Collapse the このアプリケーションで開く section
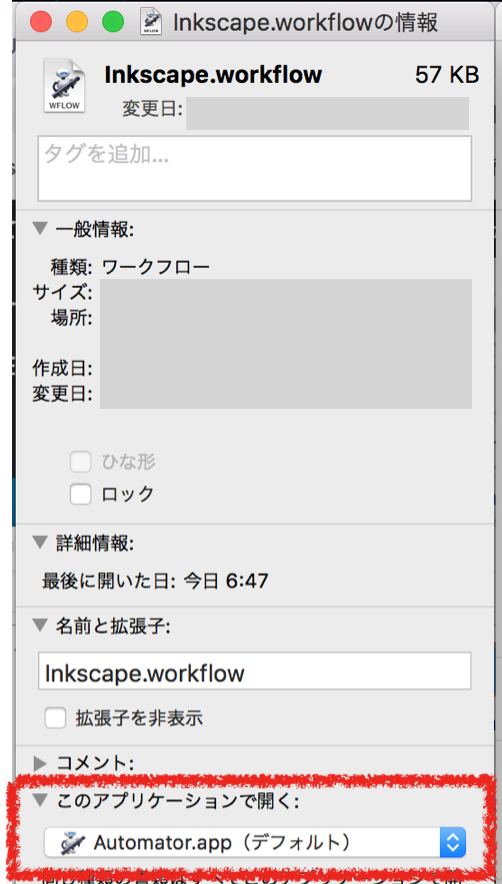 click(x=40, y=801)
